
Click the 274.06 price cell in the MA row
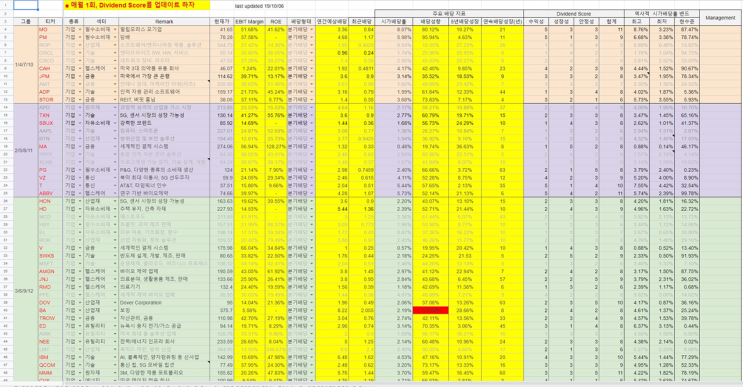(x=222, y=146)
